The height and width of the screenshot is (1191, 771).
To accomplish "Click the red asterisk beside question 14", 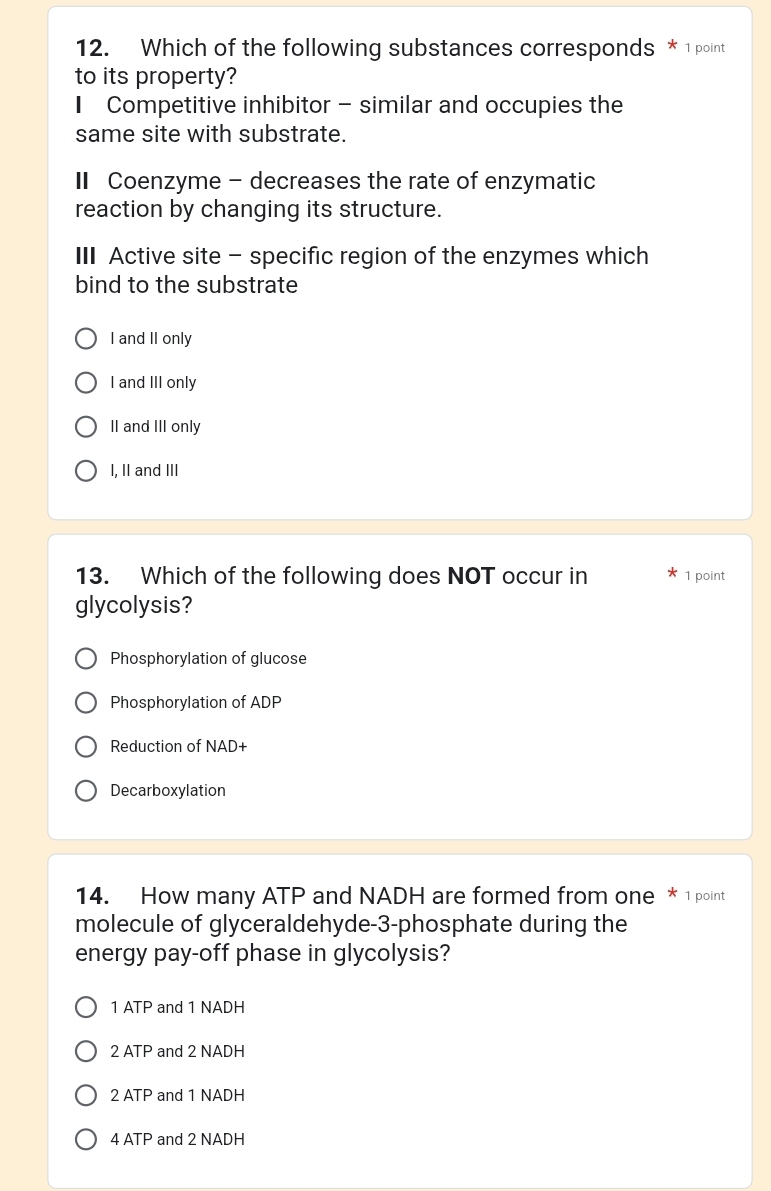I will (x=672, y=895).
